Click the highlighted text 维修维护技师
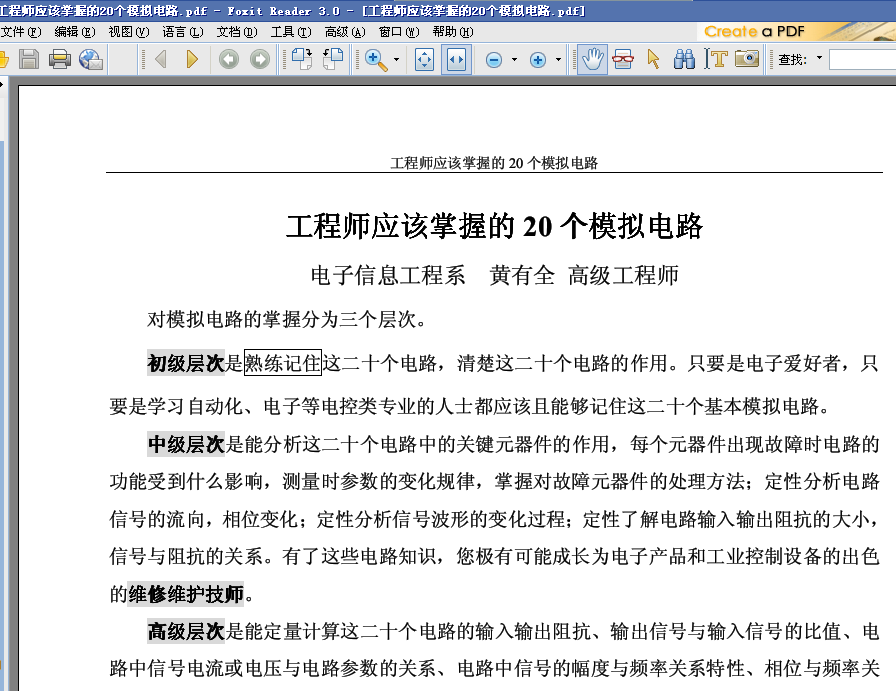This screenshot has width=896, height=691. click(x=186, y=594)
